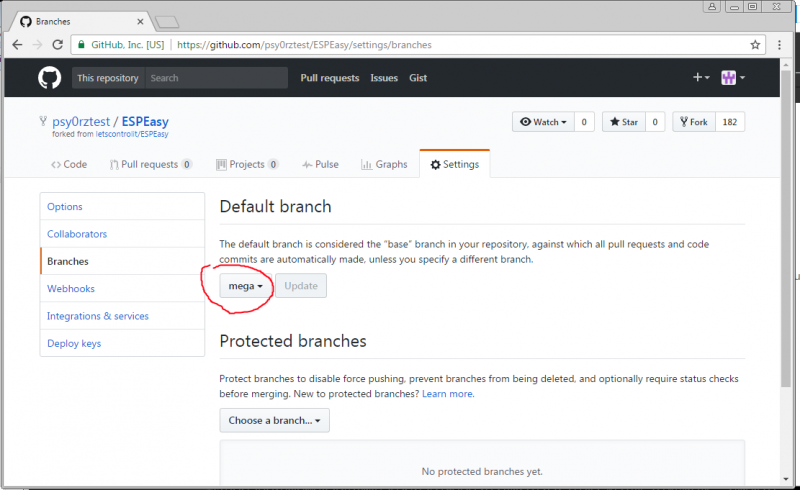View the watchers count of 0
Viewport: 800px width, 490px height.
[584, 122]
